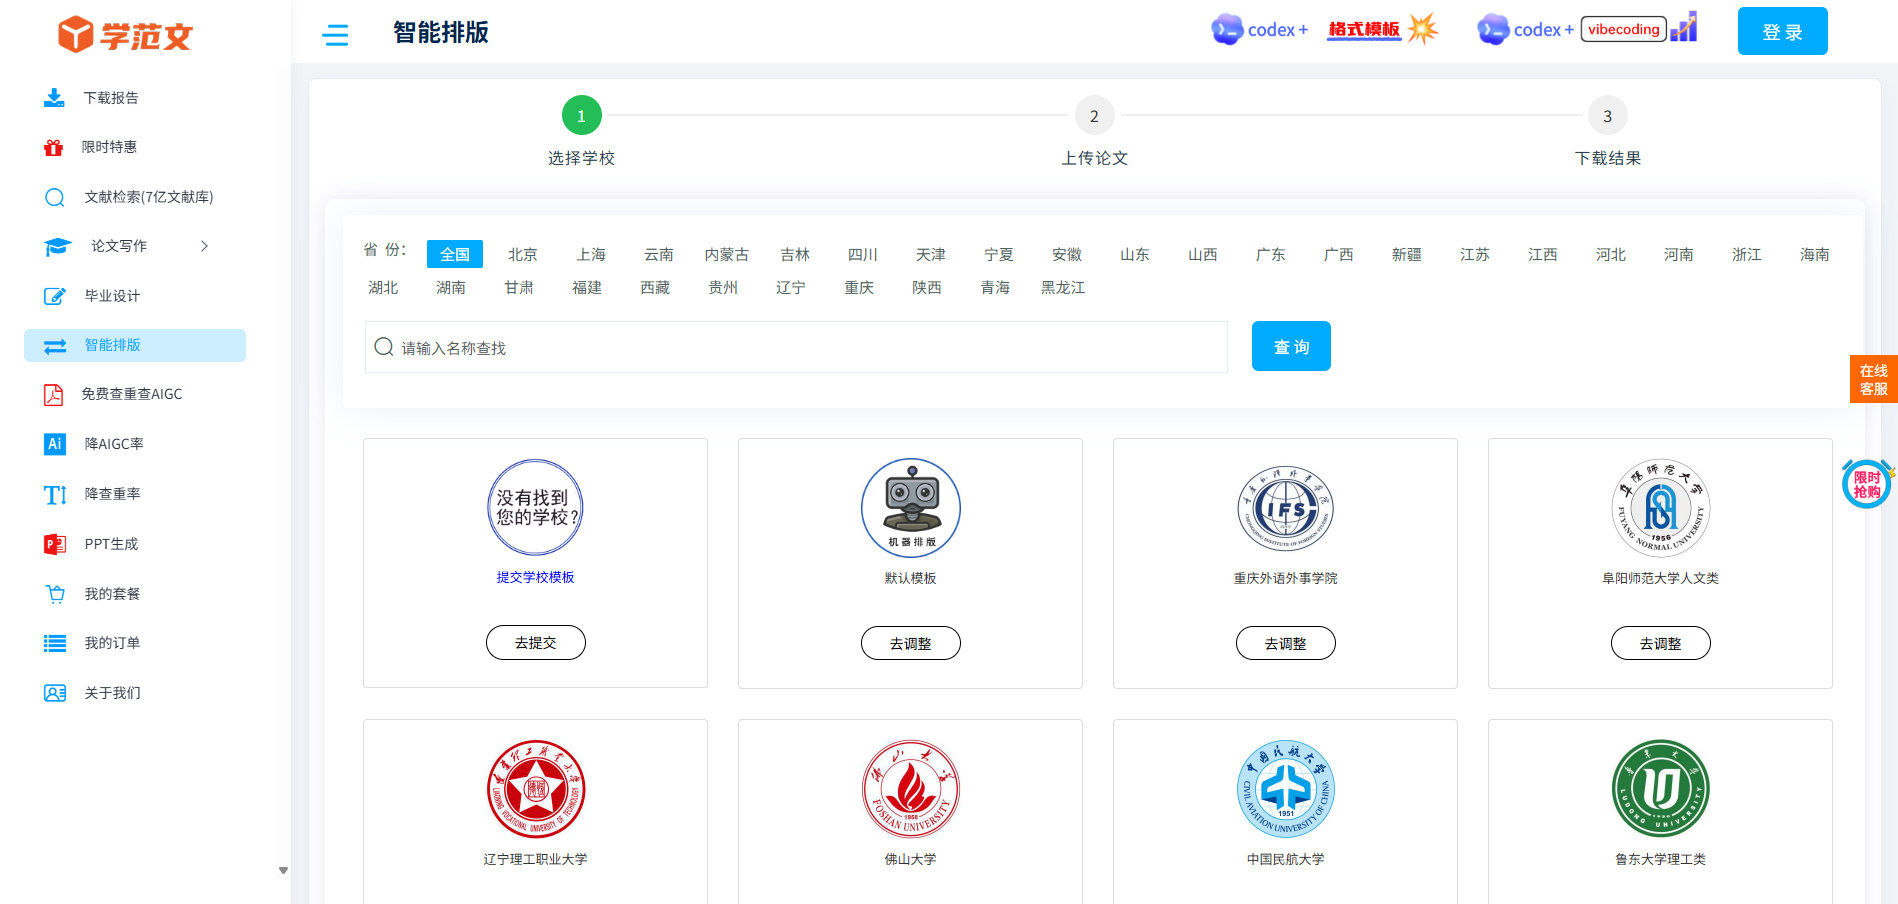The width and height of the screenshot is (1898, 904).
Task: Open the limited-time offer gift icon
Action: coord(54,147)
